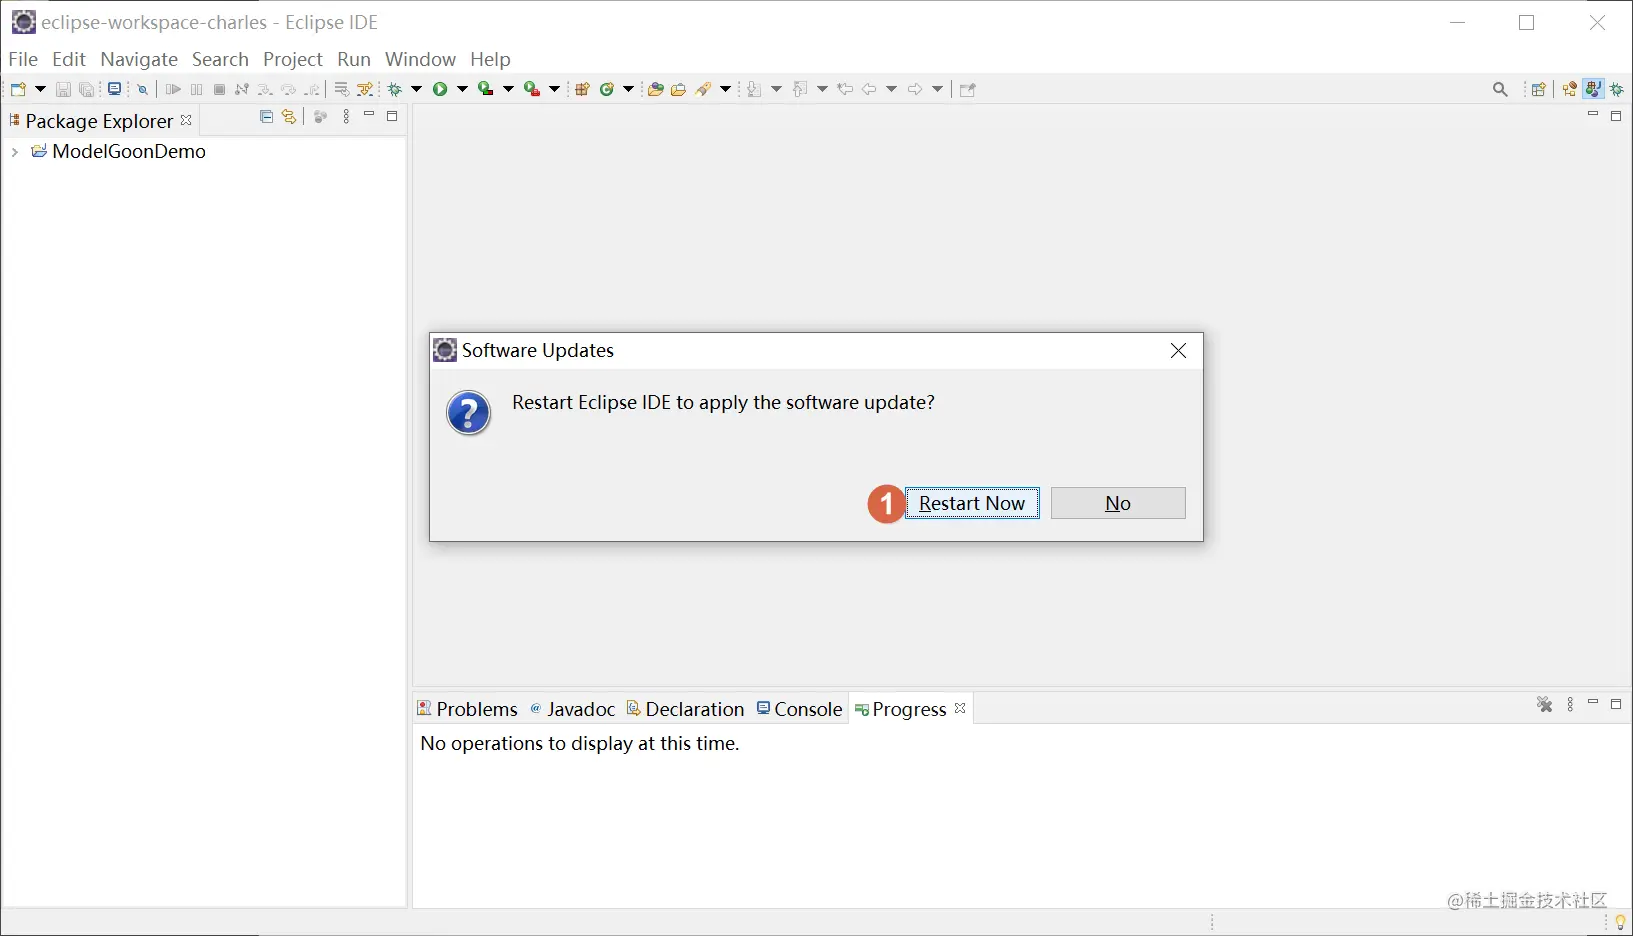The height and width of the screenshot is (936, 1633).
Task: Click the Back navigation arrow
Action: [x=869, y=89]
